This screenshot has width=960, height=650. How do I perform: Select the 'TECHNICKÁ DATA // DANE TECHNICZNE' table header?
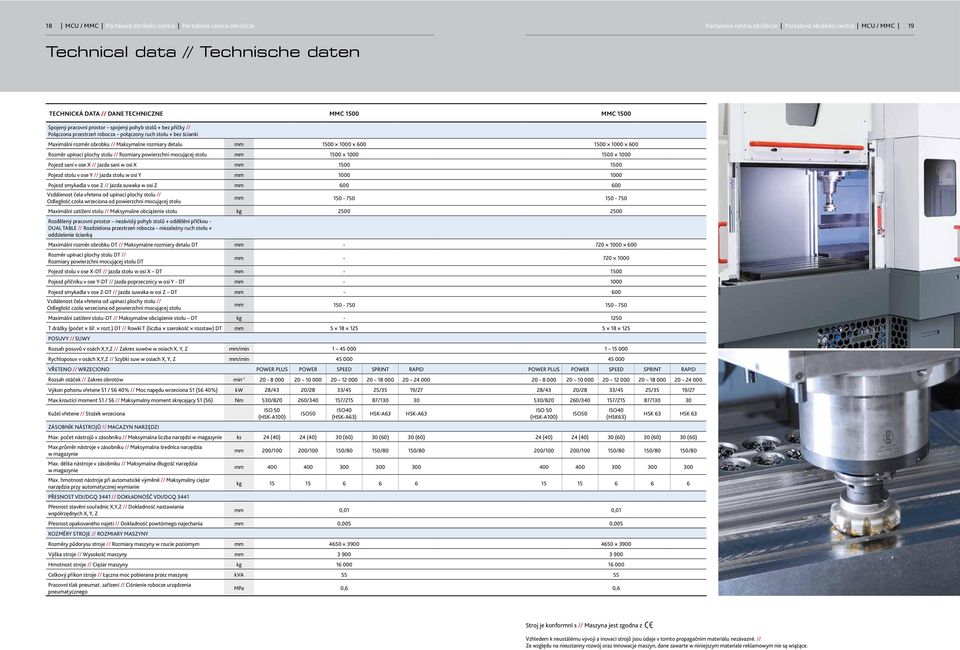[106, 114]
